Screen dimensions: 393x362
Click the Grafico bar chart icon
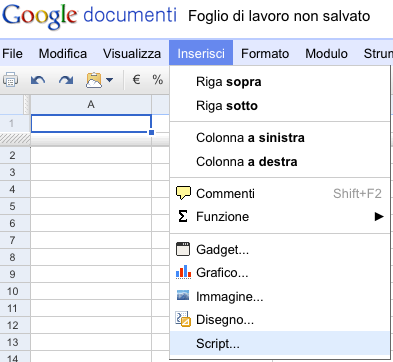tap(183, 272)
